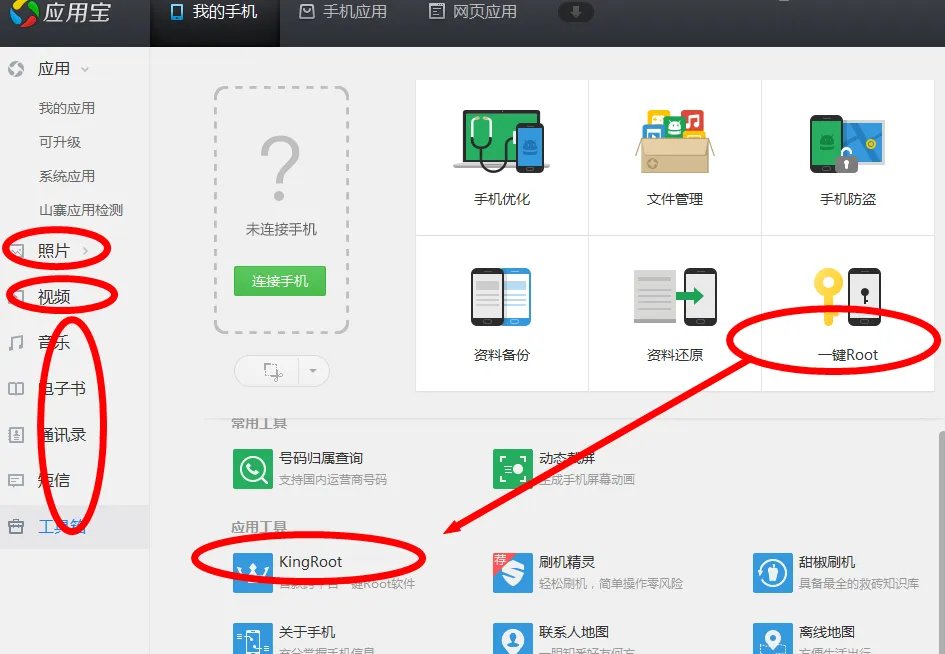Image resolution: width=945 pixels, height=654 pixels.
Task: Launch the 一键Root tool
Action: pyautogui.click(x=846, y=310)
